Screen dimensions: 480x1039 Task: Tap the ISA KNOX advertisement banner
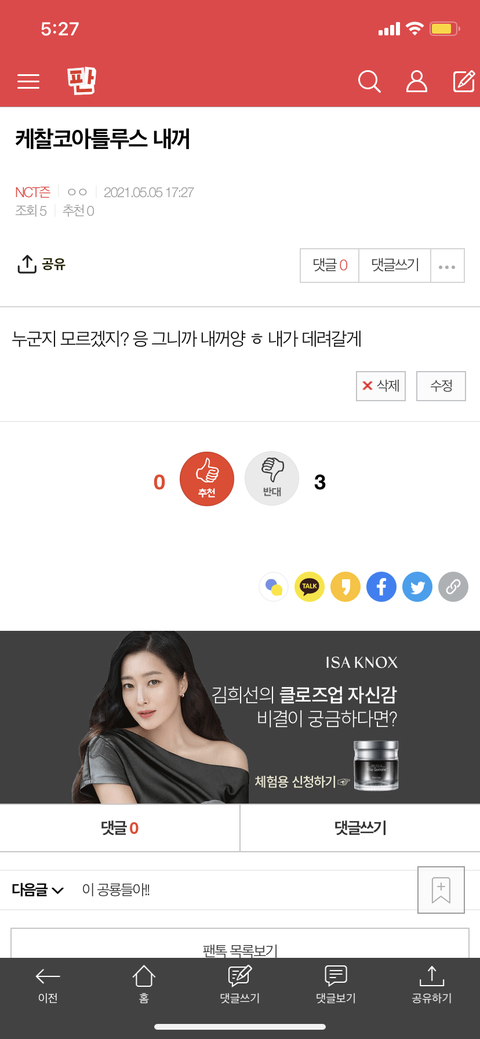point(240,717)
